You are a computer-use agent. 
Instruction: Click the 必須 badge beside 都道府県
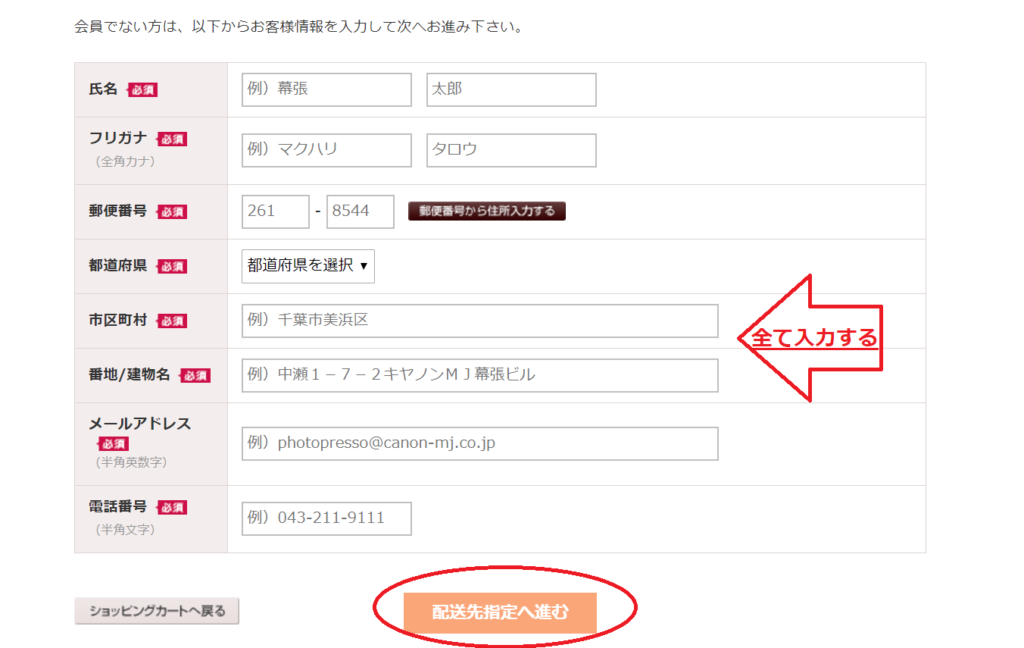(172, 267)
